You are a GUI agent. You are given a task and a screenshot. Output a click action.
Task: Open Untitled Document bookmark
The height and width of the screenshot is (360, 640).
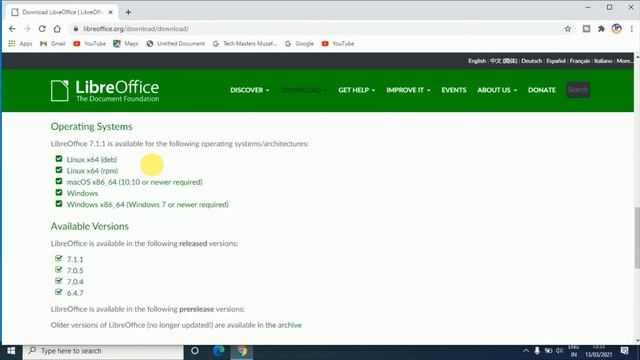tap(176, 43)
